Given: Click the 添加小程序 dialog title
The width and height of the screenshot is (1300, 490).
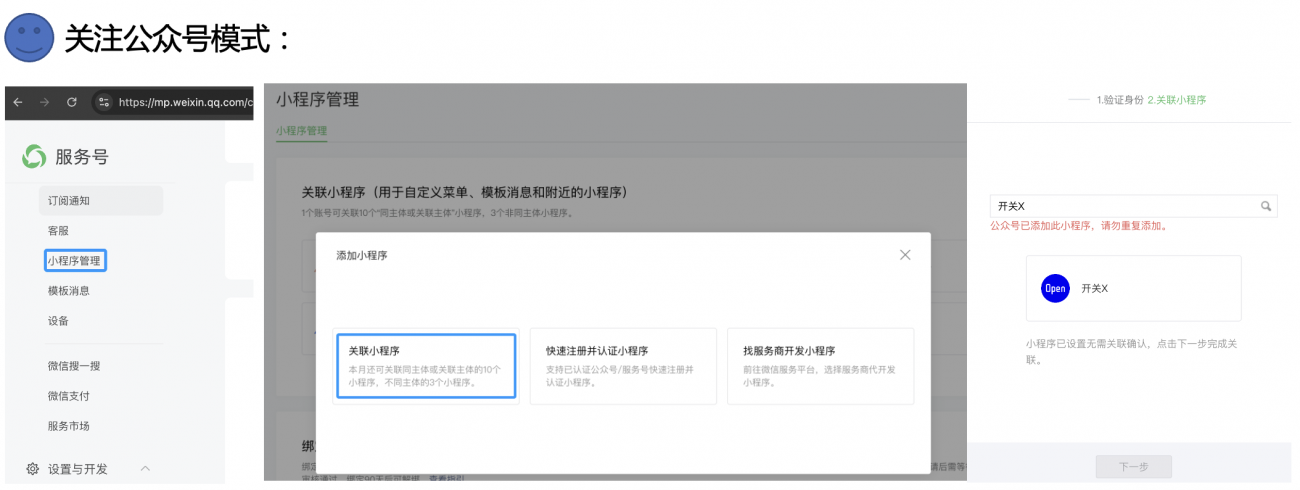Looking at the screenshot, I should point(361,256).
